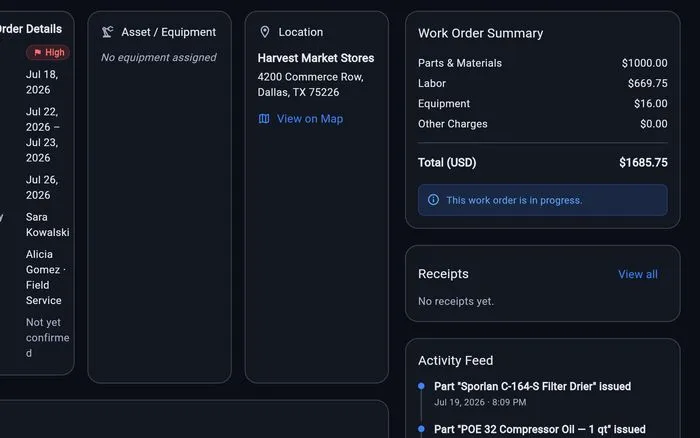Click the Location pin icon
The height and width of the screenshot is (438, 700).
click(265, 32)
